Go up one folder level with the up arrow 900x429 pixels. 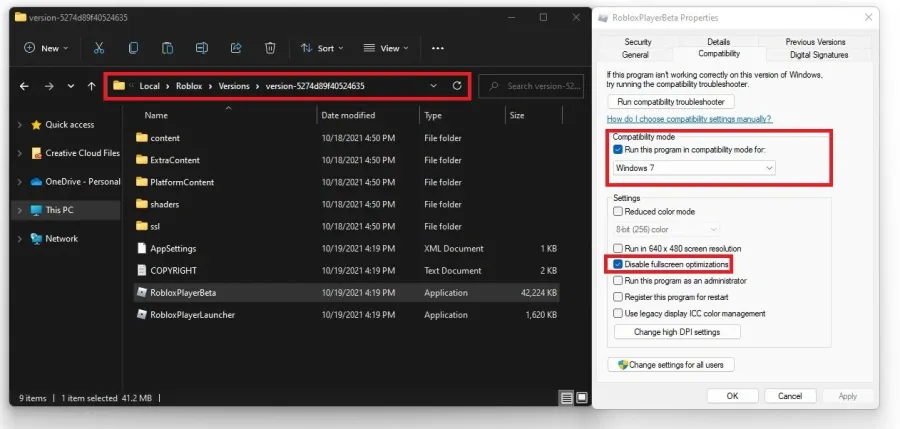[91, 86]
